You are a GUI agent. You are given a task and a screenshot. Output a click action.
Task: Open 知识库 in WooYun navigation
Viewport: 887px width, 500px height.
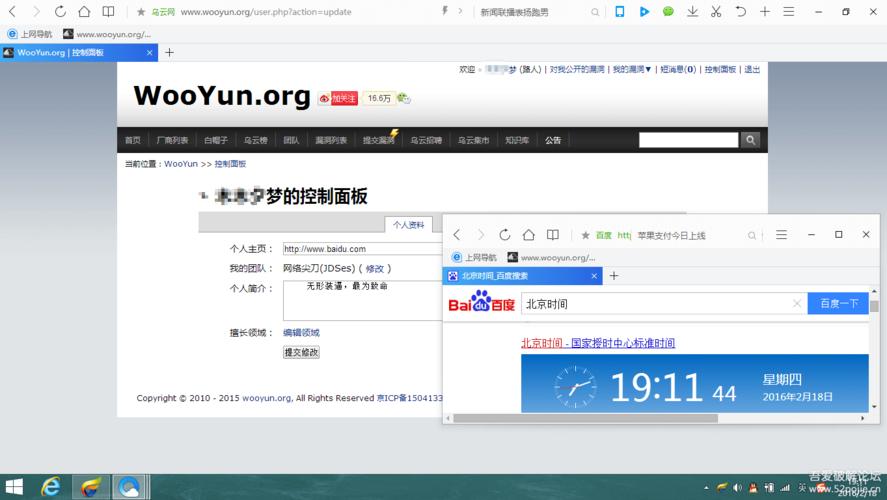click(x=517, y=140)
